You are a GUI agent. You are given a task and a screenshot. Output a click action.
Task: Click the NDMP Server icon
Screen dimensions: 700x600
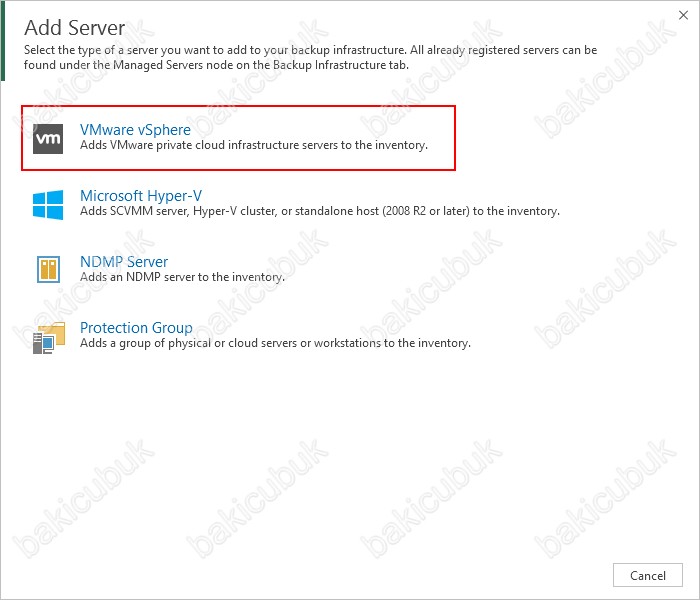[48, 269]
